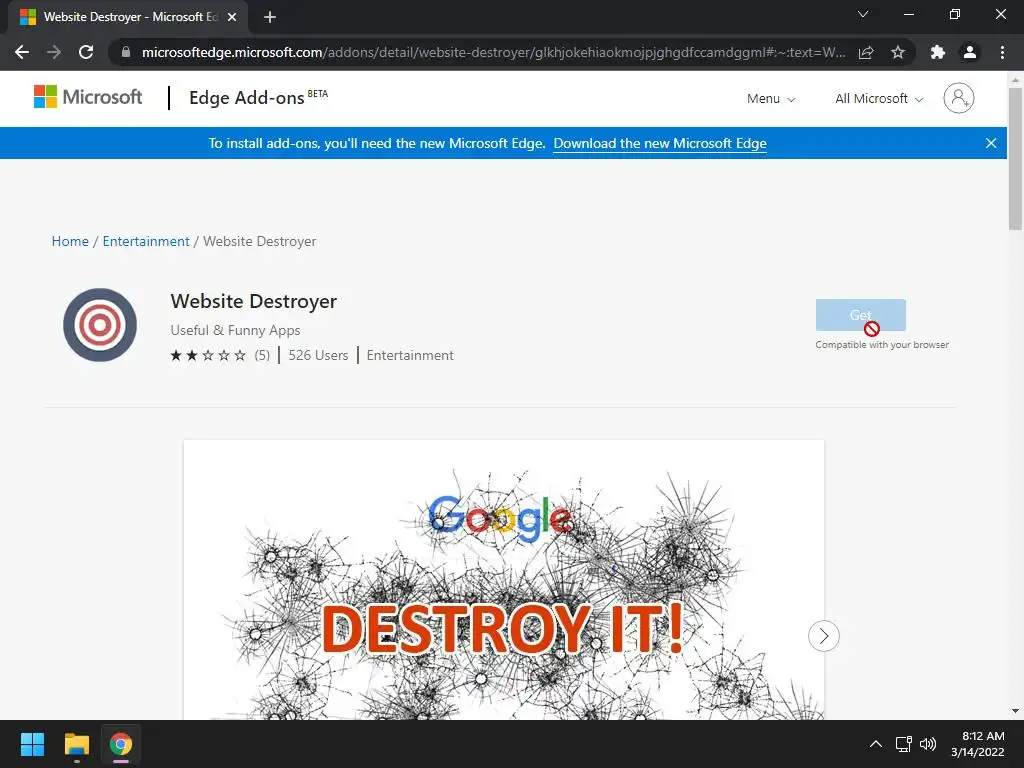Open File Explorer from taskbar
This screenshot has height=768, width=1024.
[x=76, y=744]
